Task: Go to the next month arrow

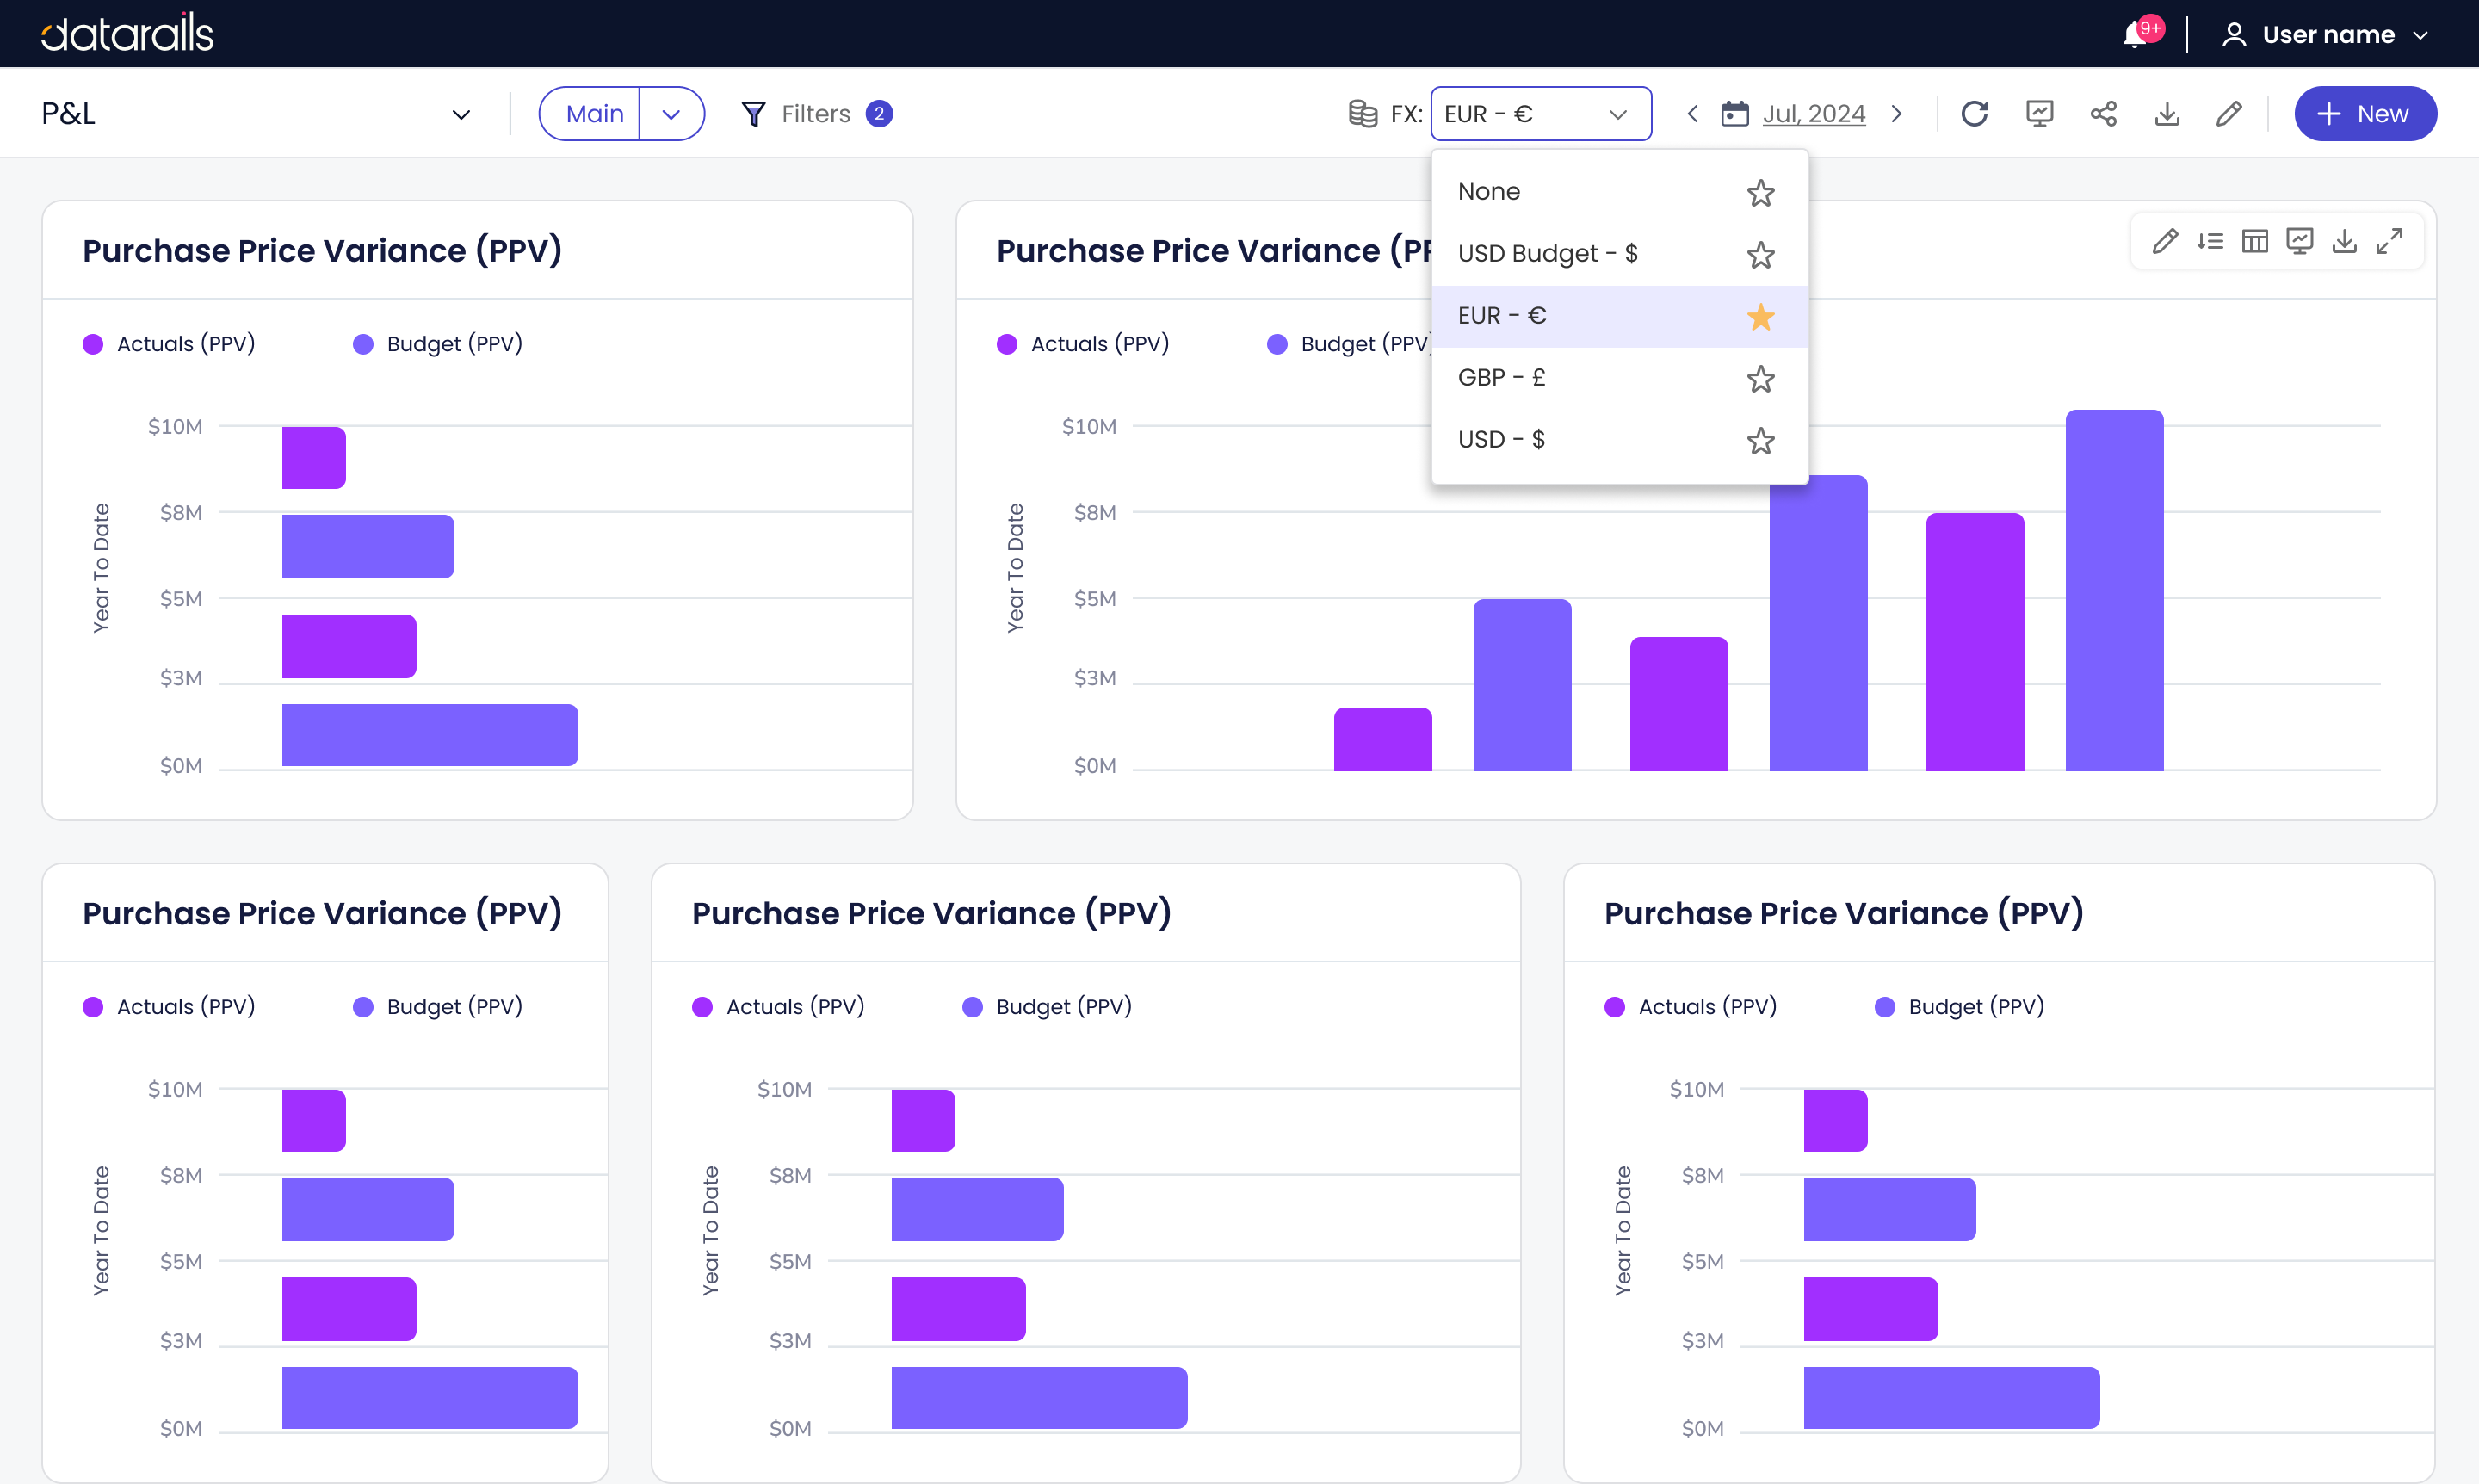Action: [1896, 114]
